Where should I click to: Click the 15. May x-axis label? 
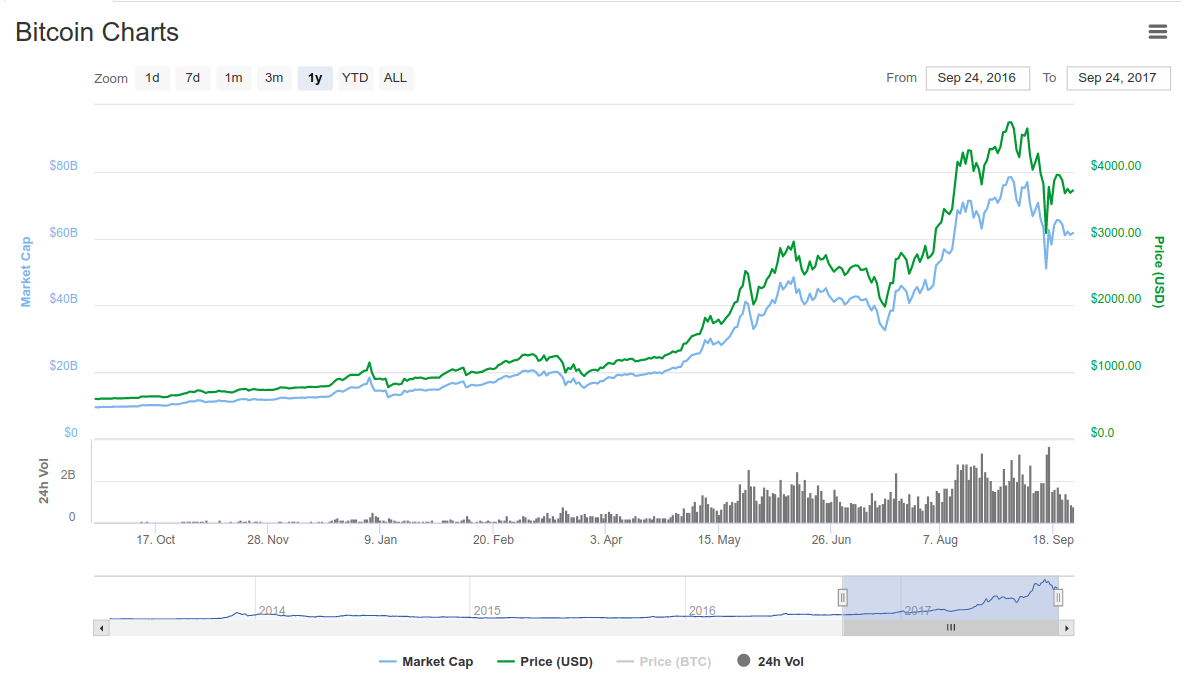coord(719,539)
